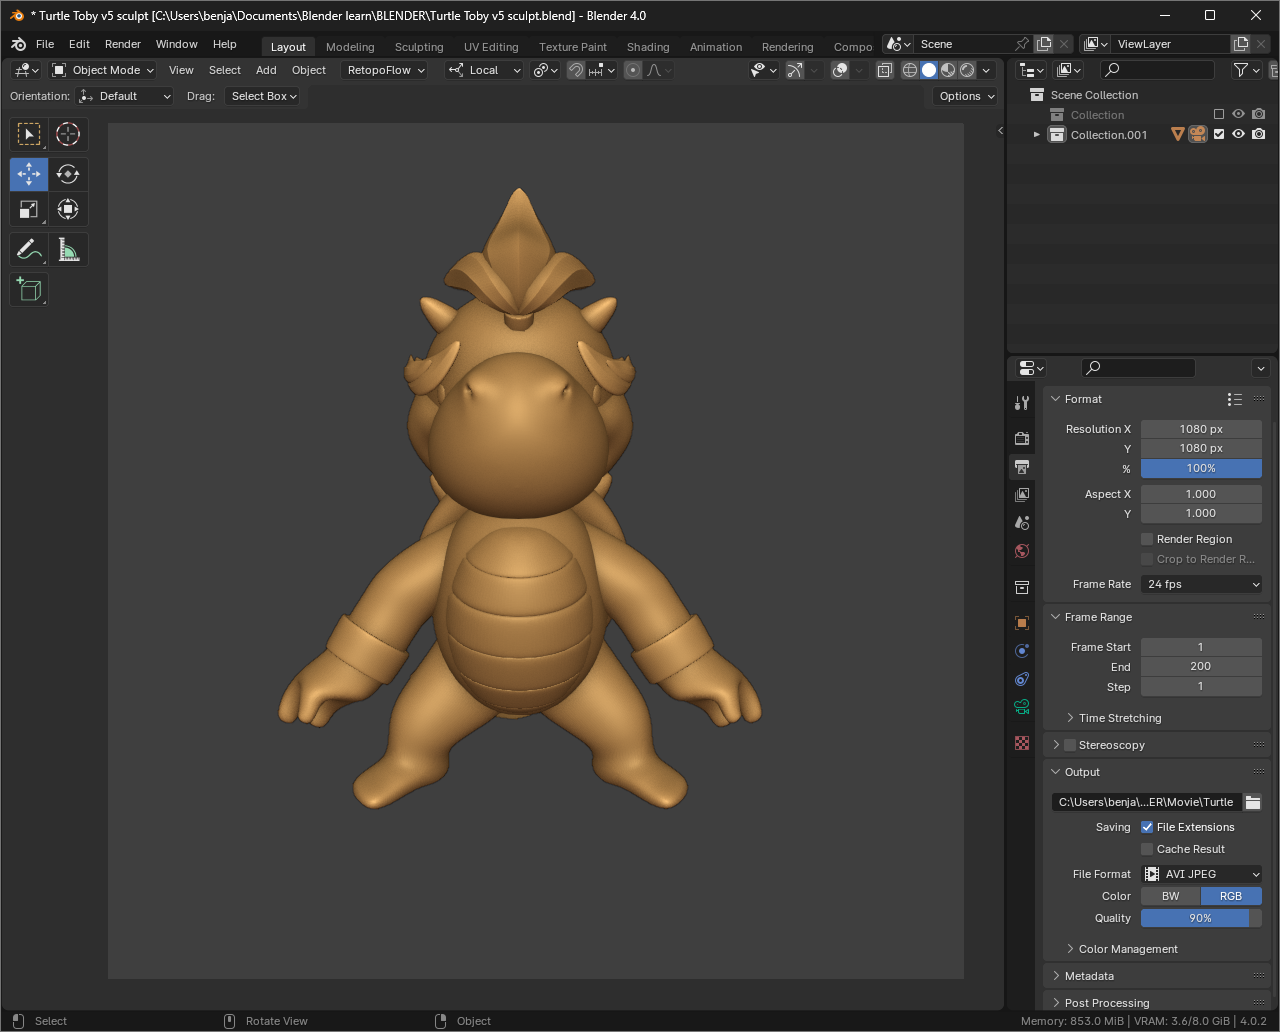The image size is (1280, 1032).
Task: Open the Window menu
Action: pyautogui.click(x=176, y=44)
